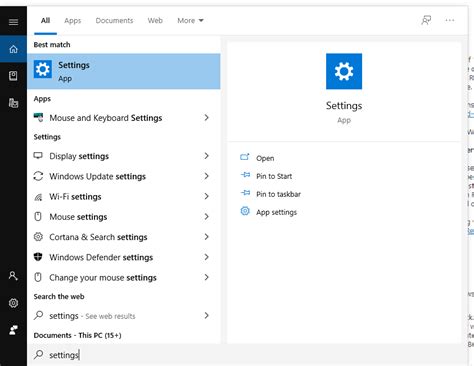The height and width of the screenshot is (366, 474).
Task: Open App settings action
Action: coord(277,212)
